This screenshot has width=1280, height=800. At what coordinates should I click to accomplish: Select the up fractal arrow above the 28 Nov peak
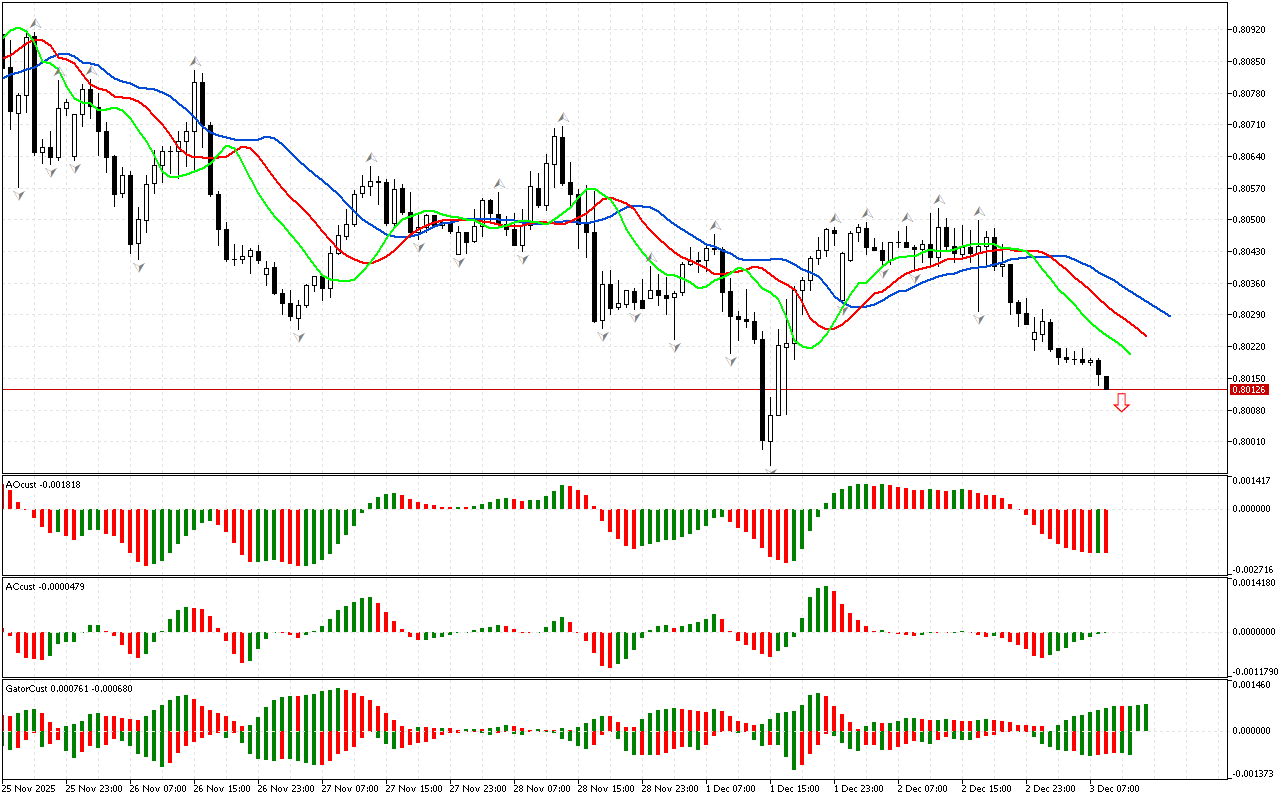563,118
